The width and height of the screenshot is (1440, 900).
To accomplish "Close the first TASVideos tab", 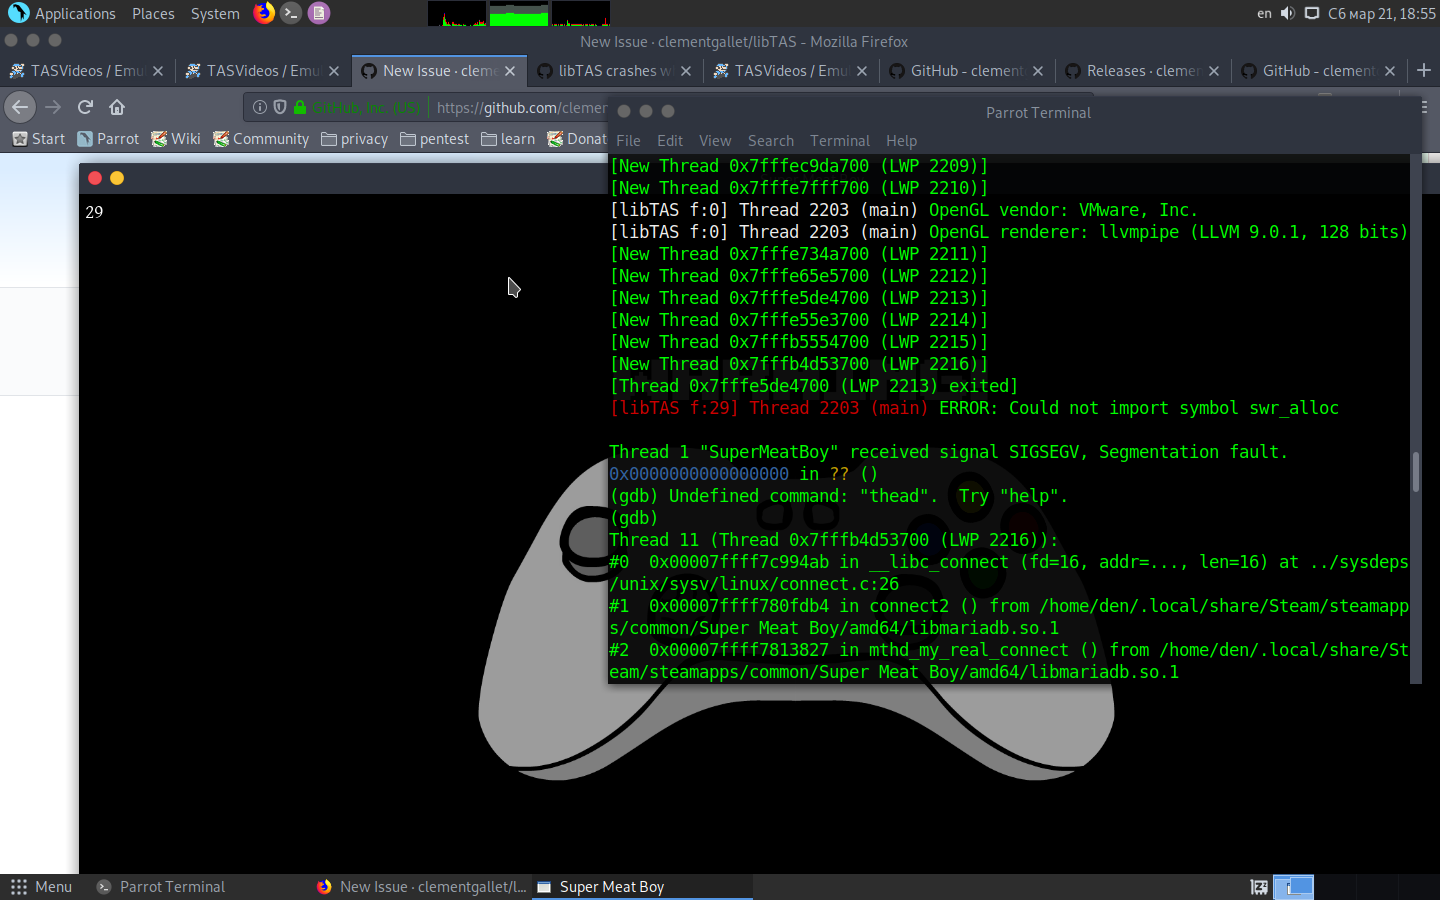I will 158,71.
